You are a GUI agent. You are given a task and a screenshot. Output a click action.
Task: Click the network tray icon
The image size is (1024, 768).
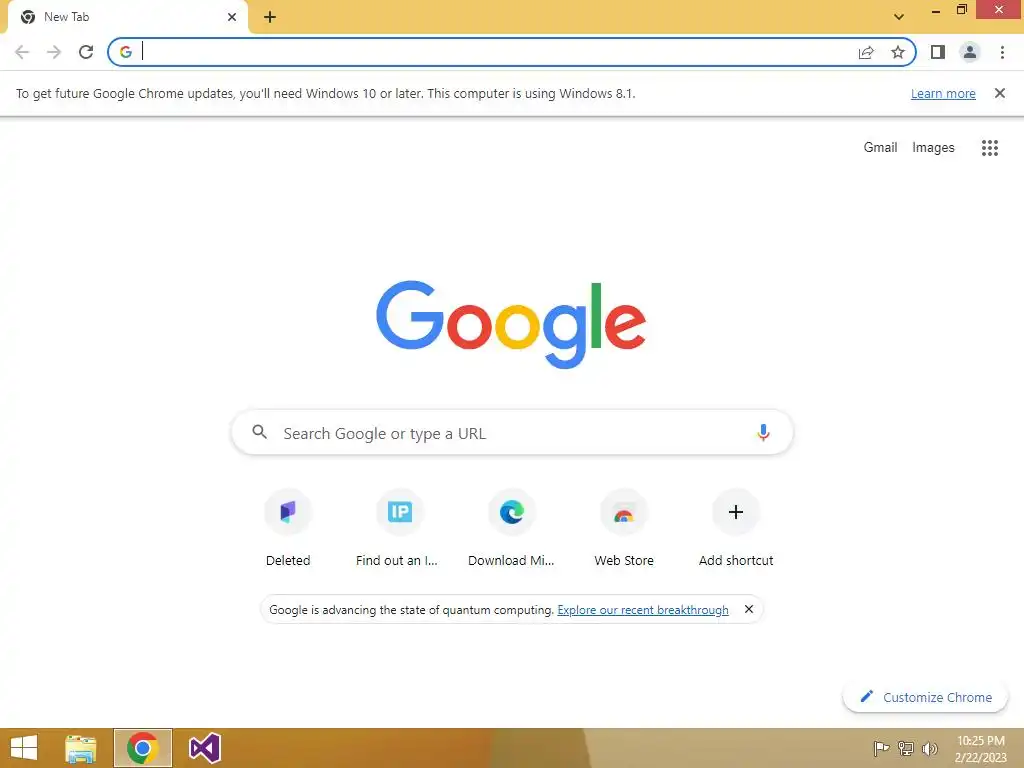click(906, 748)
